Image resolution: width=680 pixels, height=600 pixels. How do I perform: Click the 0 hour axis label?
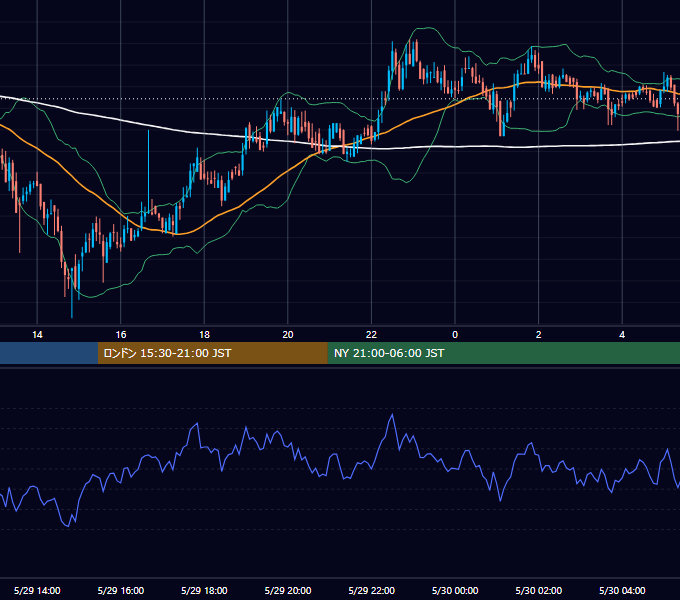point(455,335)
